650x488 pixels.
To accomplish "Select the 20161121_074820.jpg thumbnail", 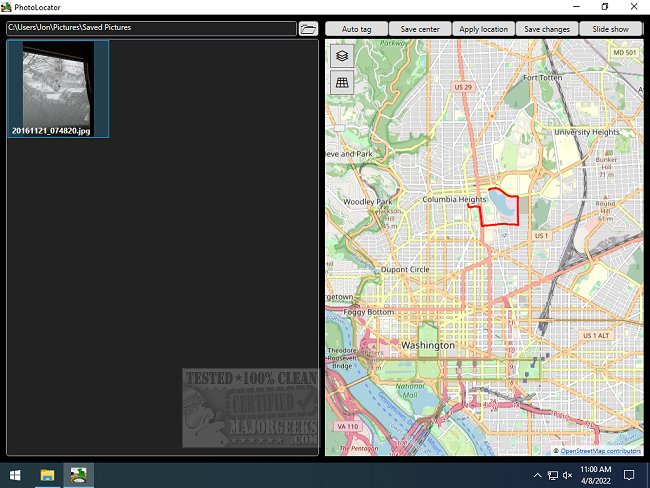I will tap(58, 89).
